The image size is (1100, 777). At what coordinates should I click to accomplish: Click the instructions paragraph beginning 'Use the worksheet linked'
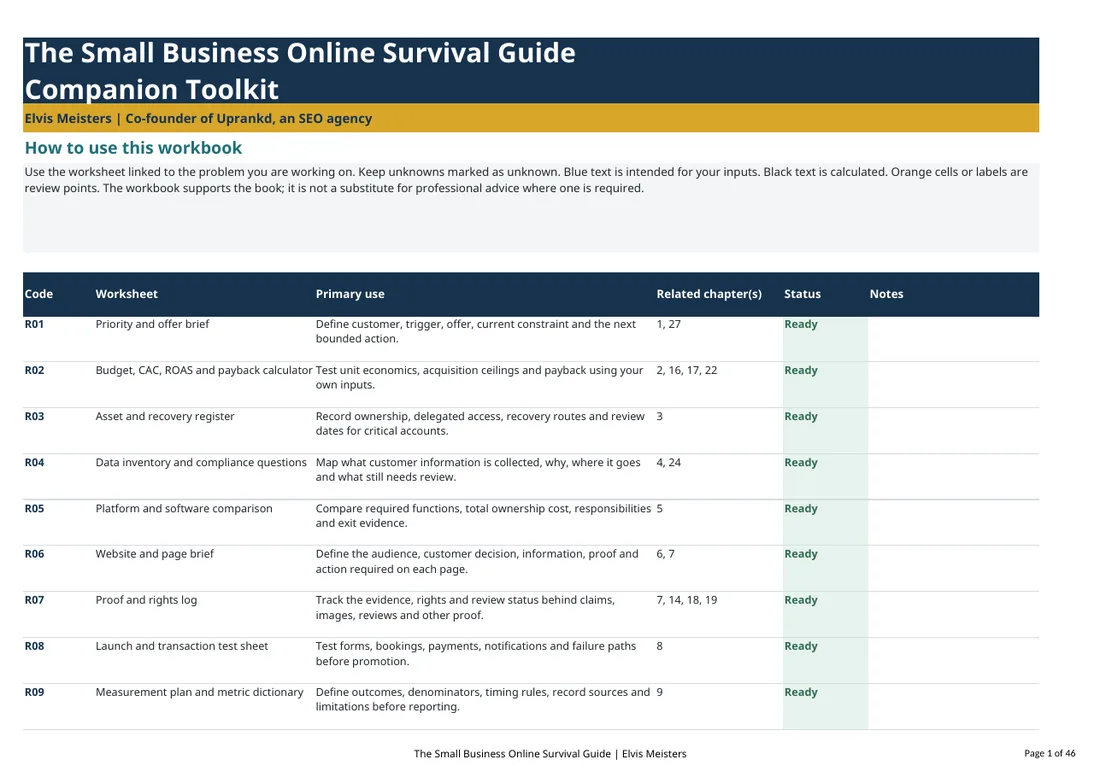point(526,180)
